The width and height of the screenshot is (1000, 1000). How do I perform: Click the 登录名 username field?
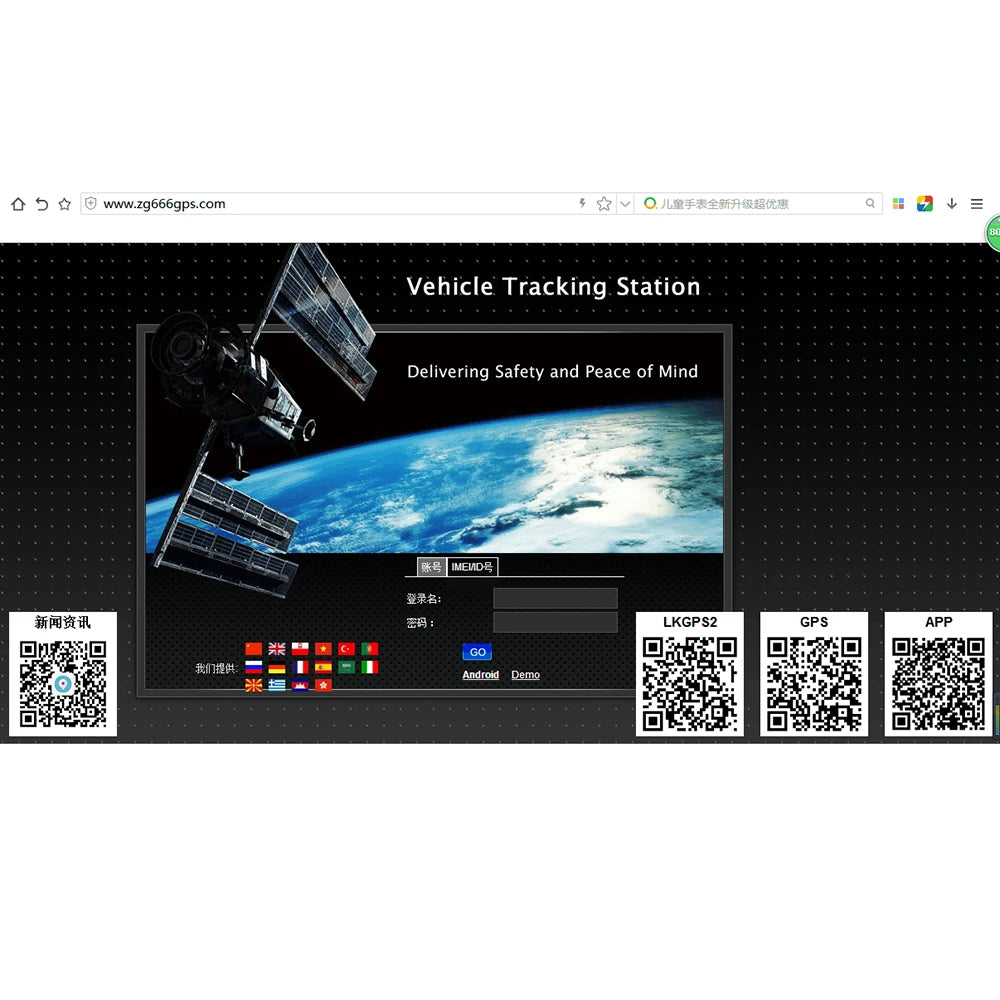555,598
